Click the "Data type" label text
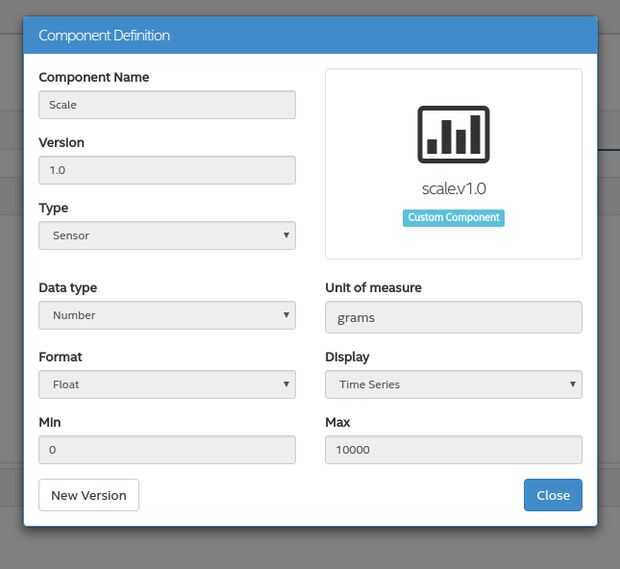 (68, 288)
